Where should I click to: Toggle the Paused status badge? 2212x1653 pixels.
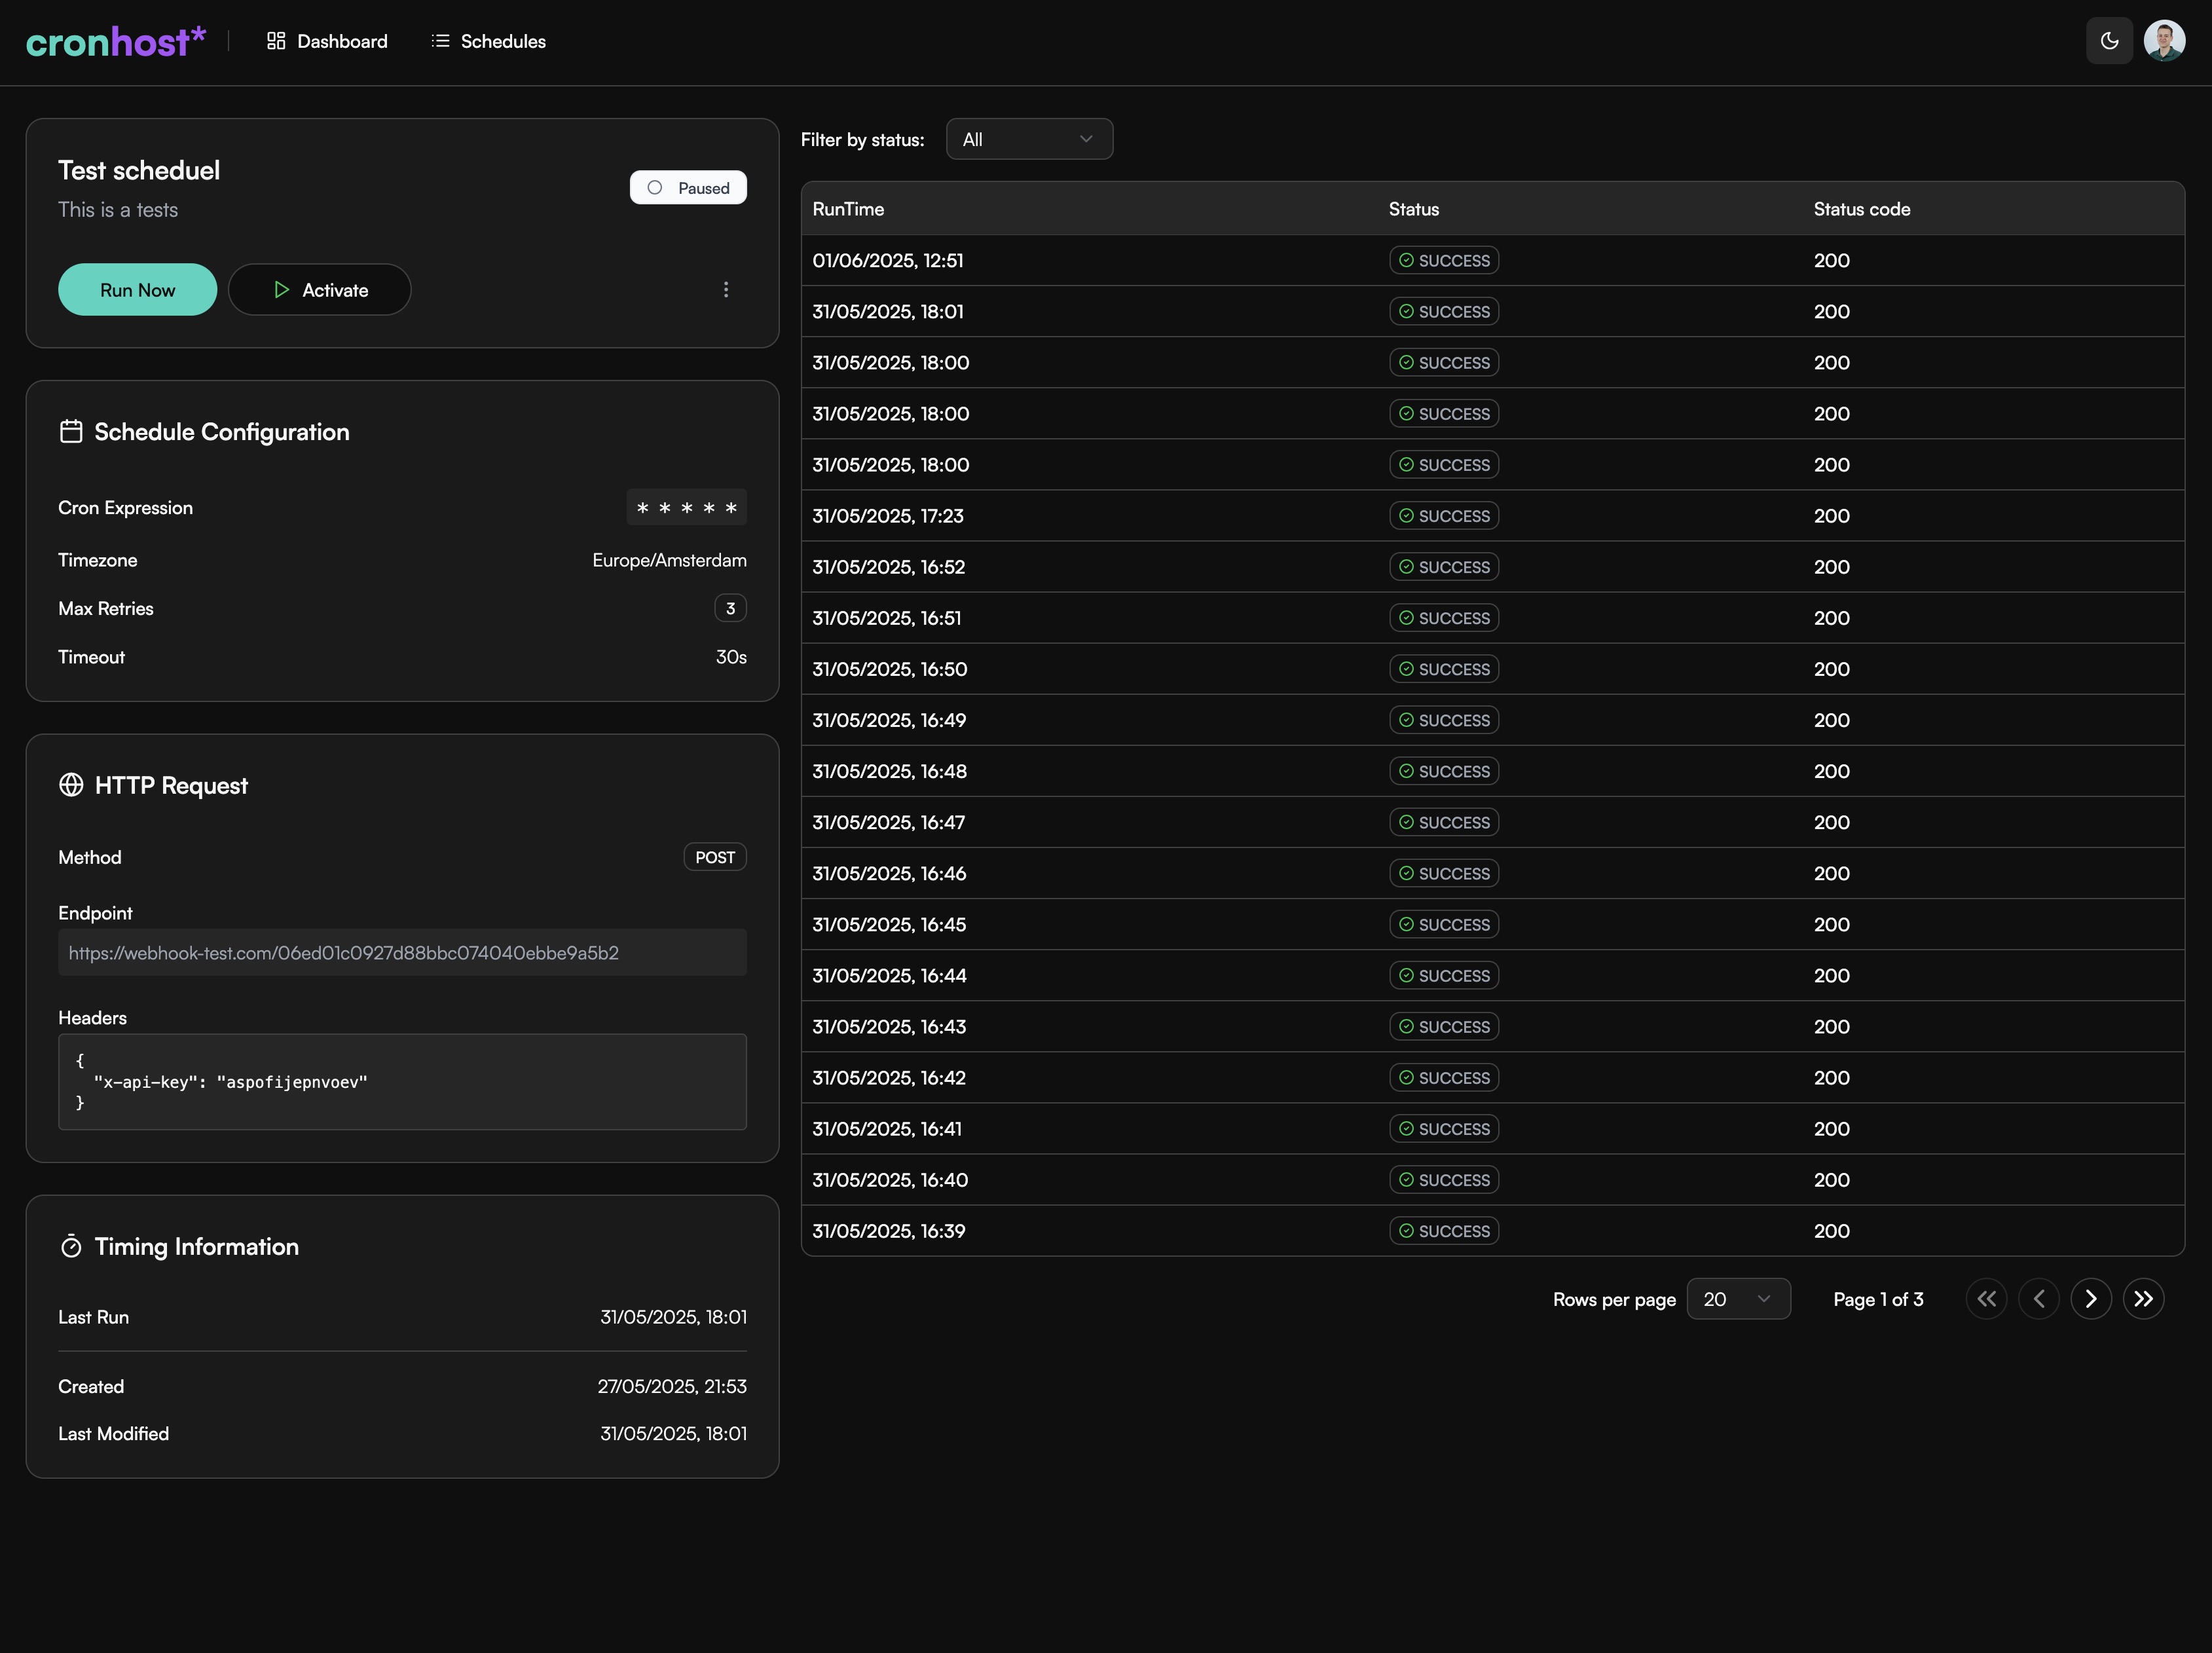(688, 188)
